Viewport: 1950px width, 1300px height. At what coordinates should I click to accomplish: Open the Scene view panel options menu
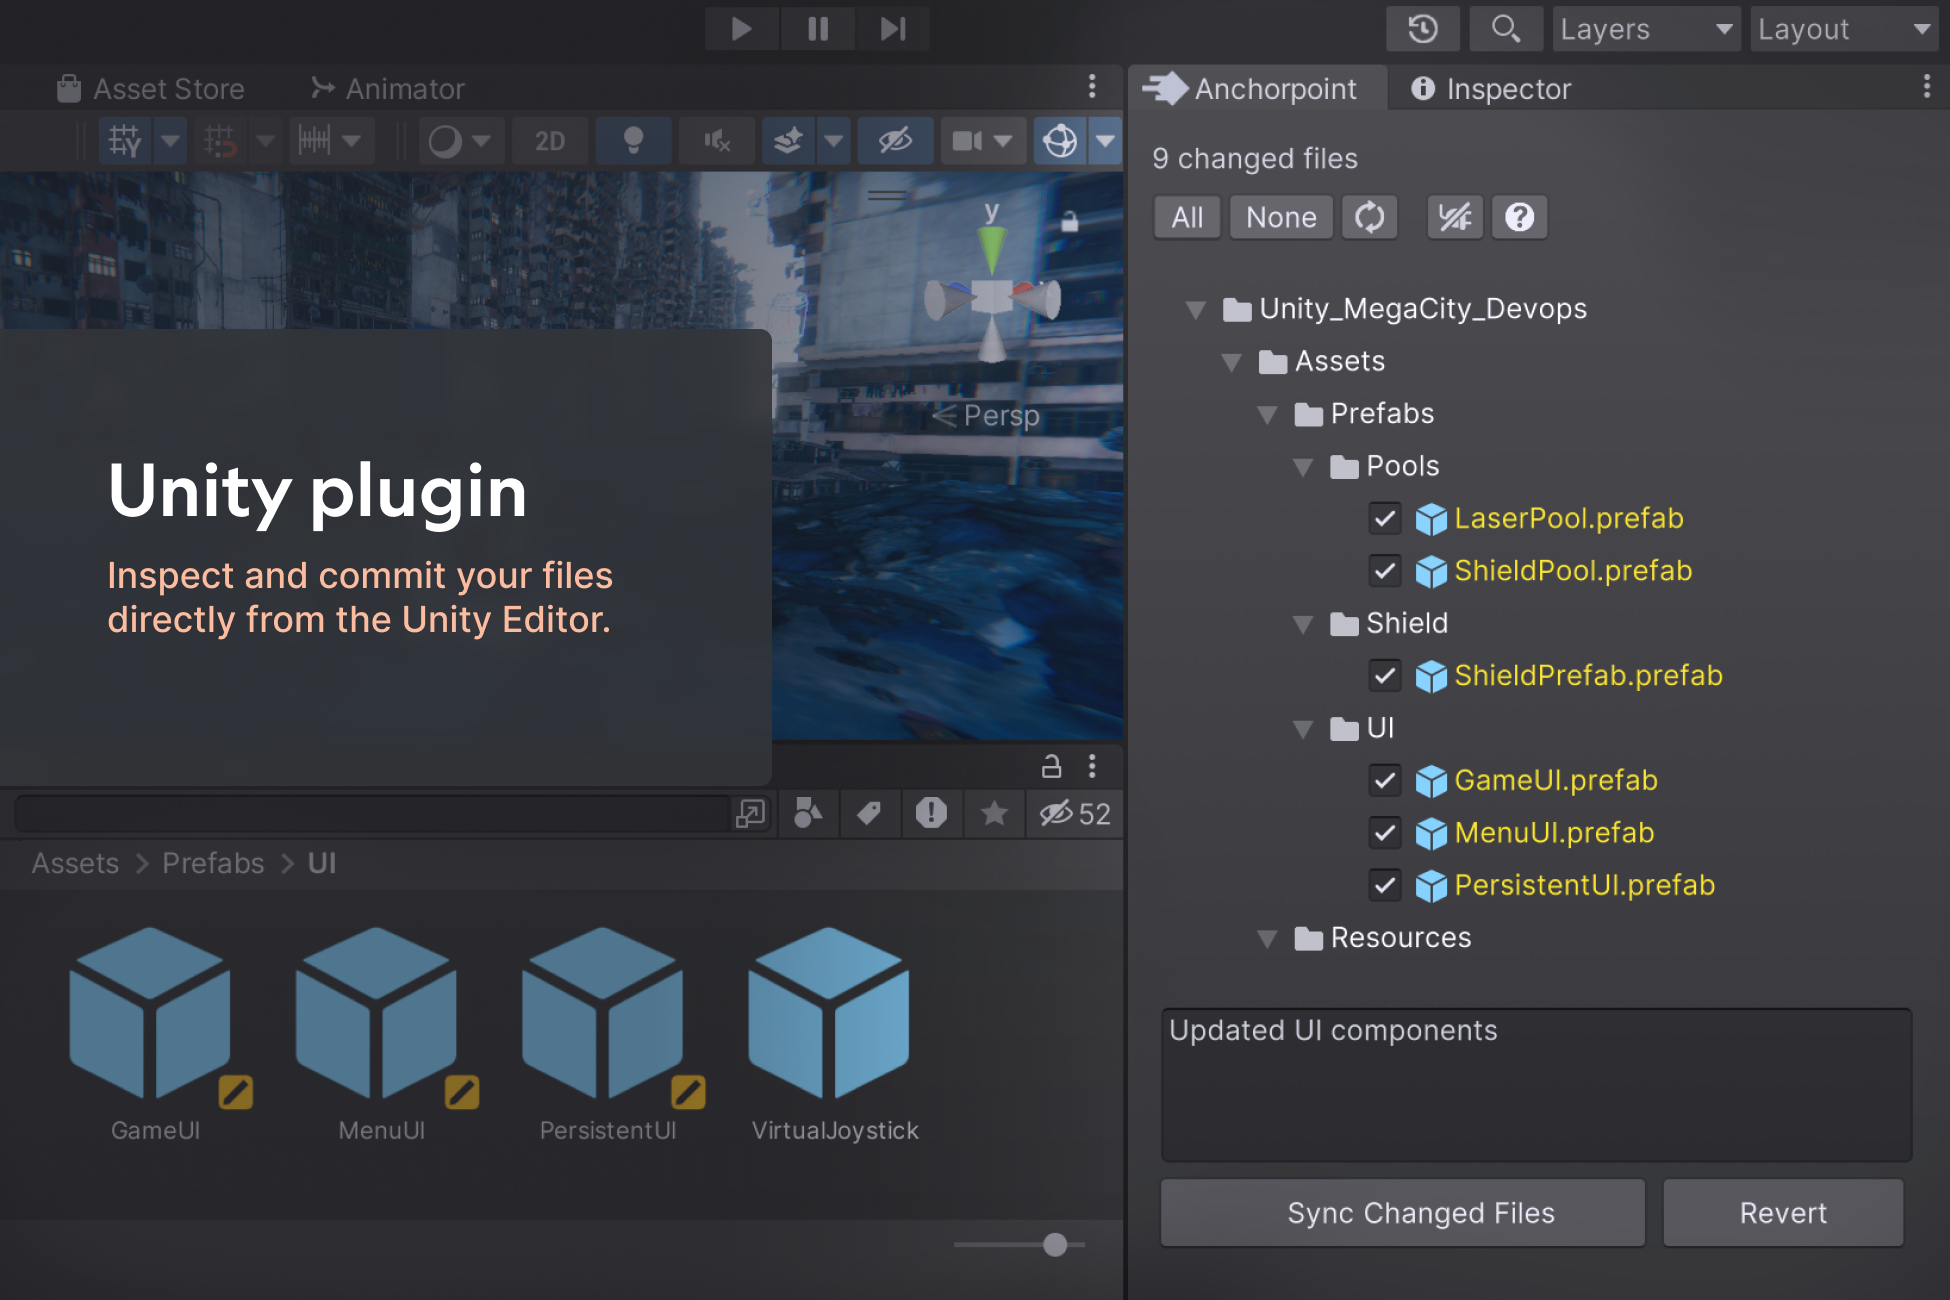[x=1092, y=87]
